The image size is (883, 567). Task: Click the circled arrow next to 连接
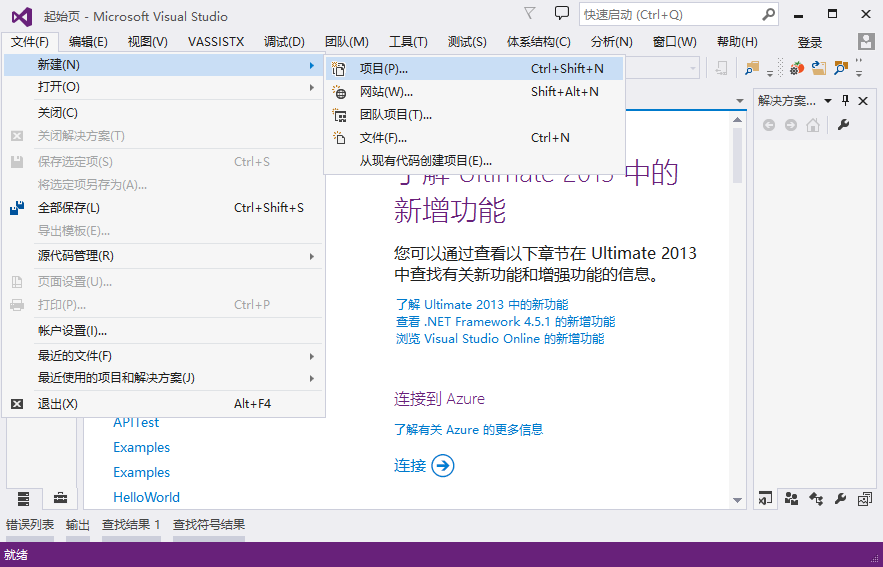coord(443,465)
